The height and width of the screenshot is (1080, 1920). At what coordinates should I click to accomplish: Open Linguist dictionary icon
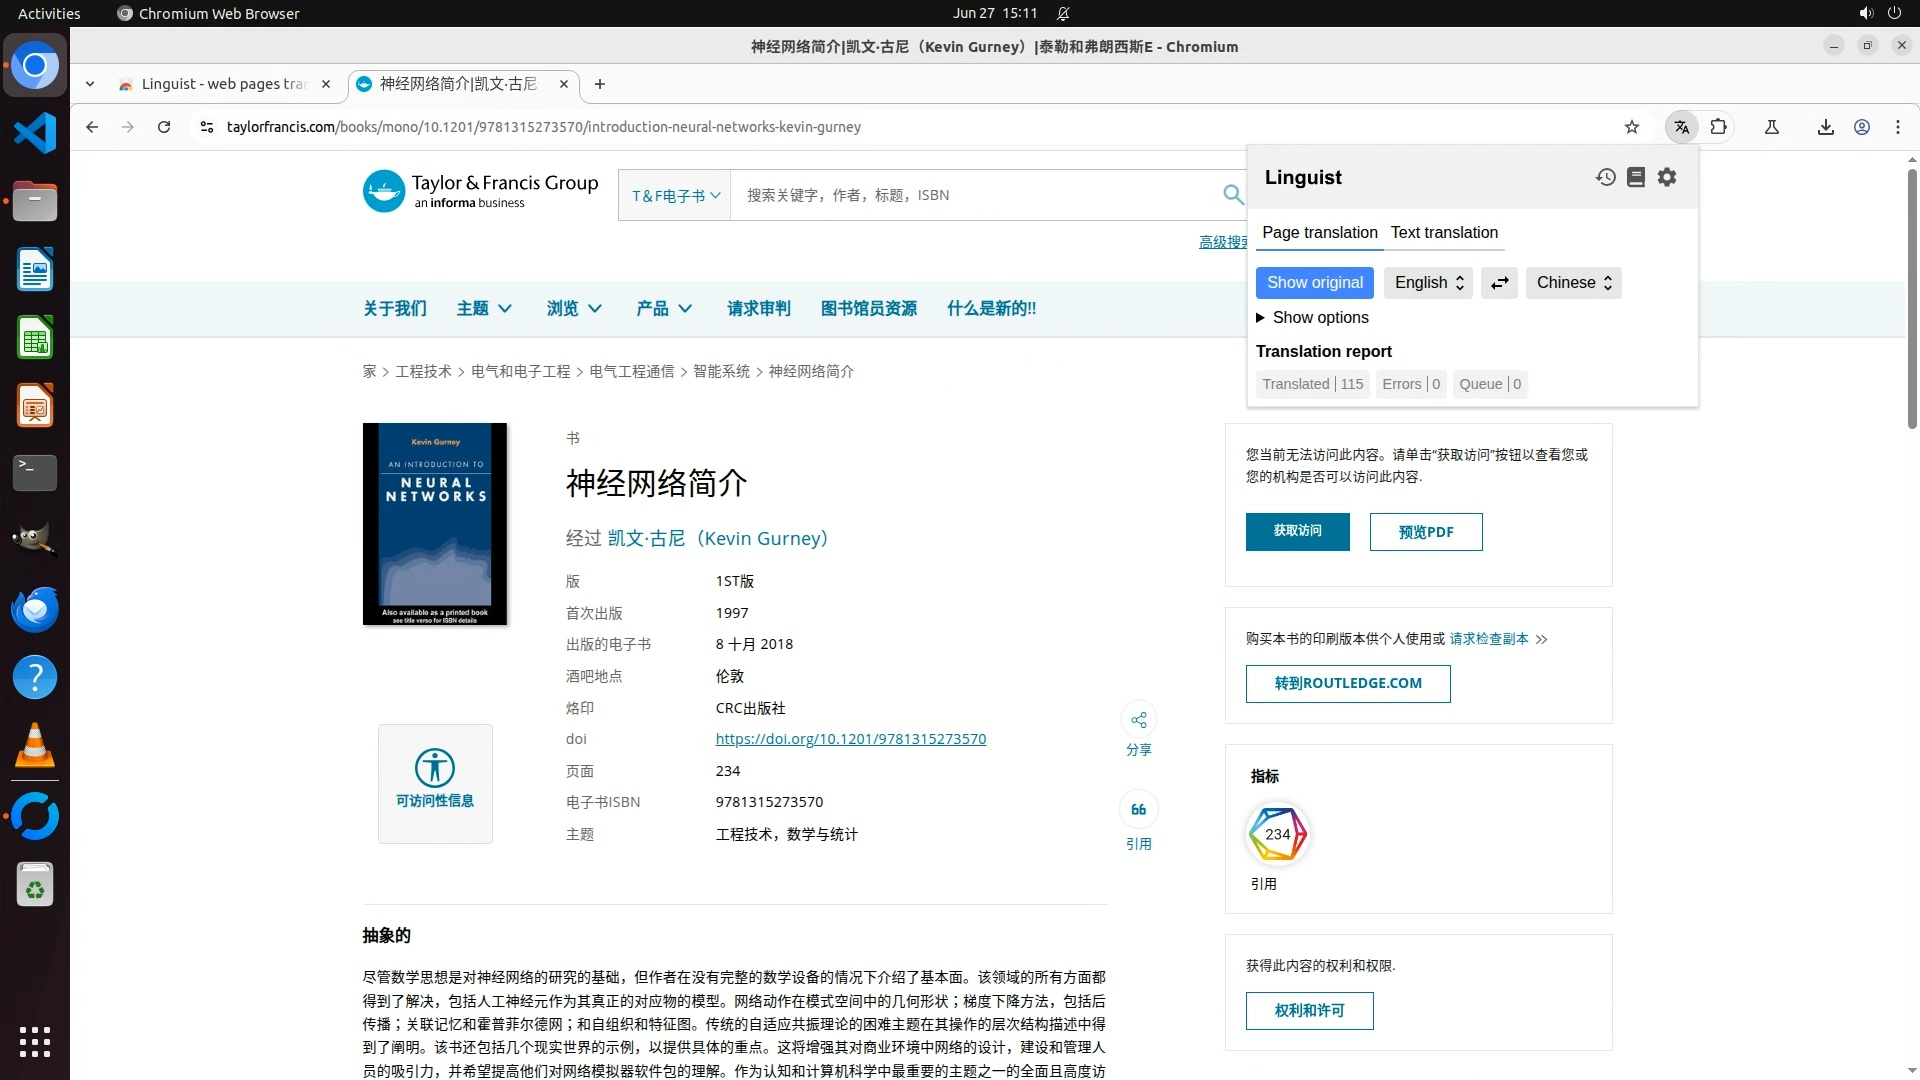(1636, 177)
